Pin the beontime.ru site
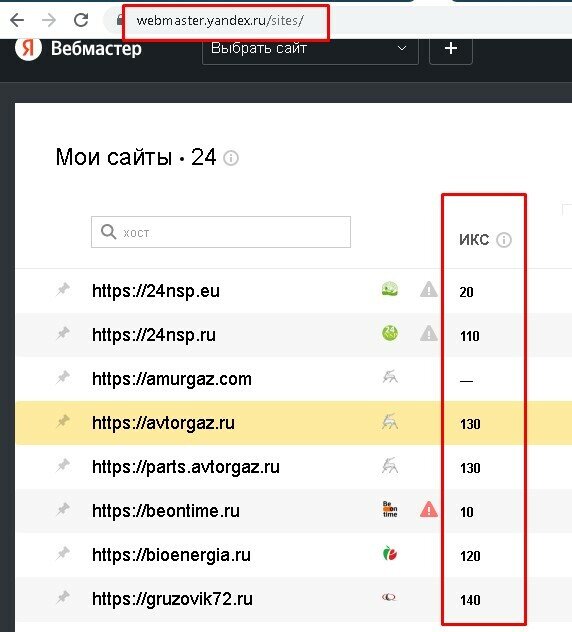Image resolution: width=572 pixels, height=632 pixels. click(63, 509)
